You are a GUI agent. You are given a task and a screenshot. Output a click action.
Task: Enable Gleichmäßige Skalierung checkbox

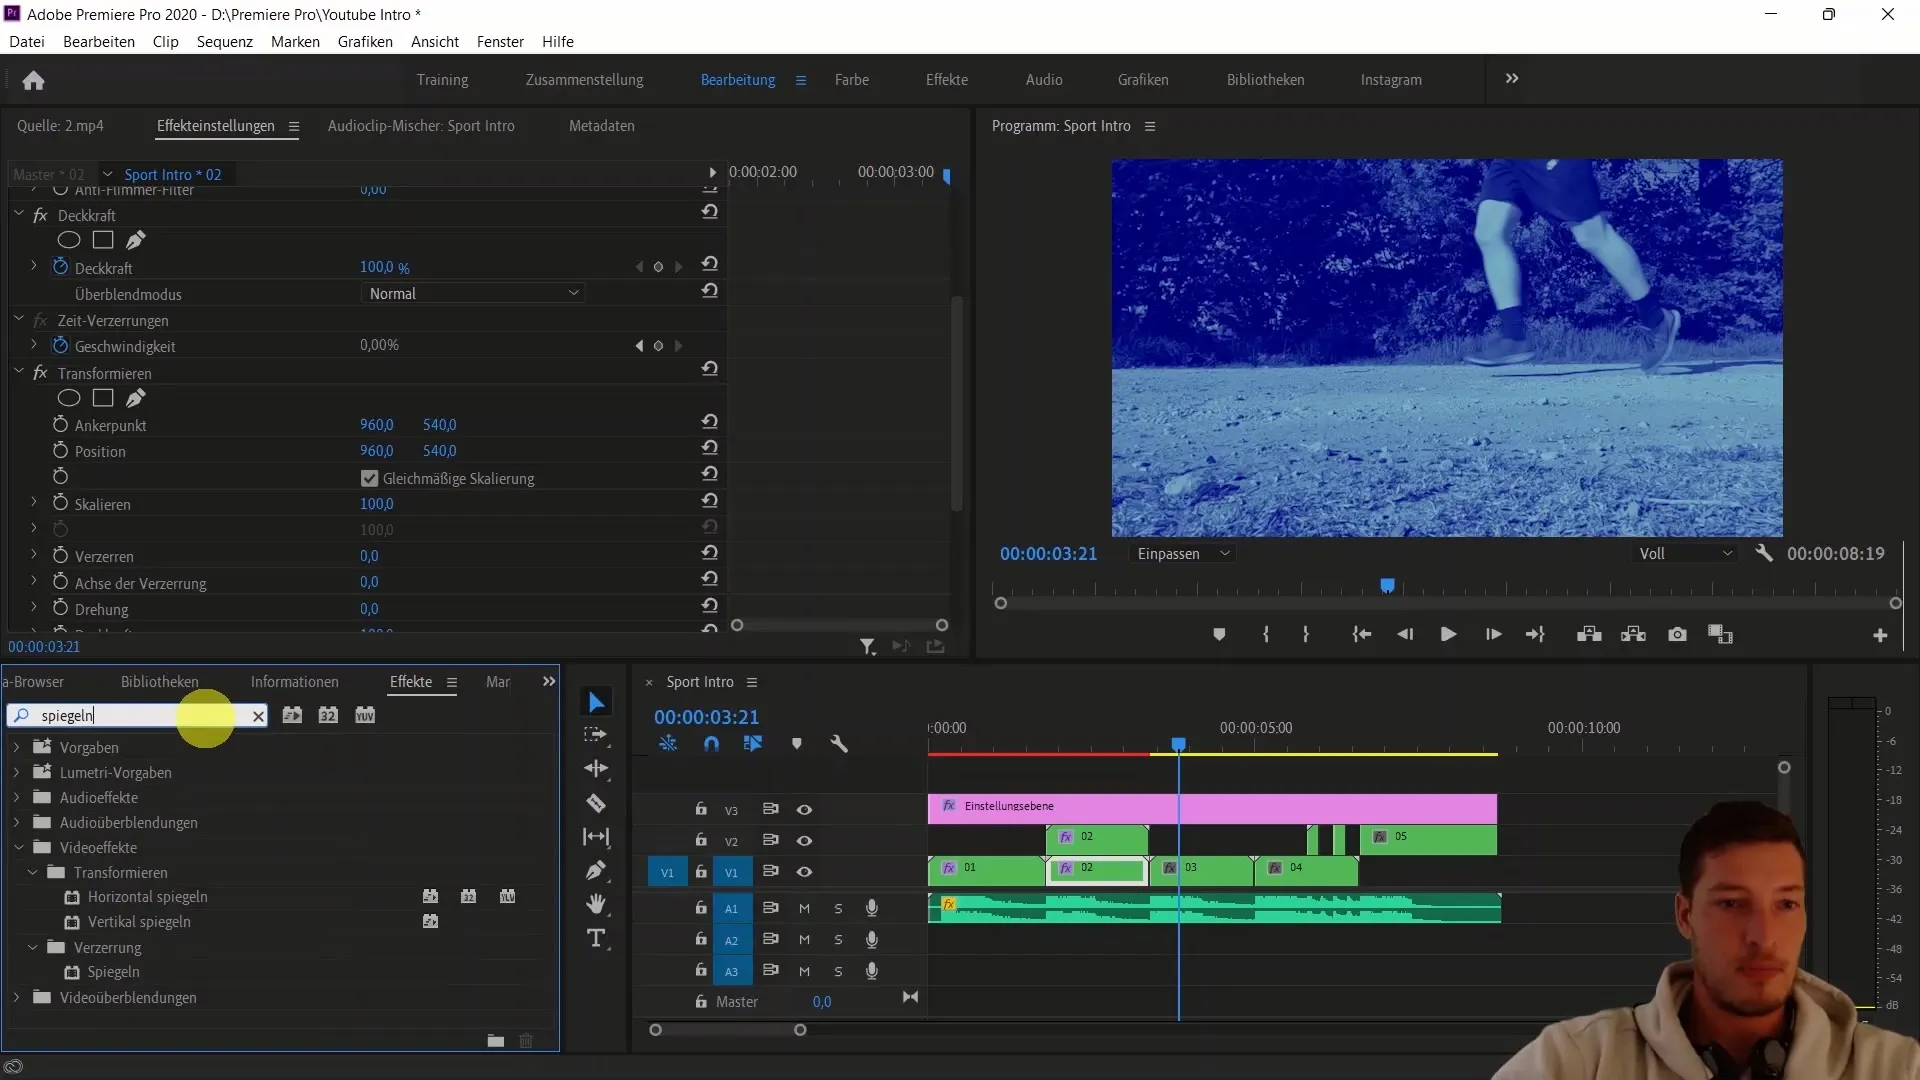(369, 477)
